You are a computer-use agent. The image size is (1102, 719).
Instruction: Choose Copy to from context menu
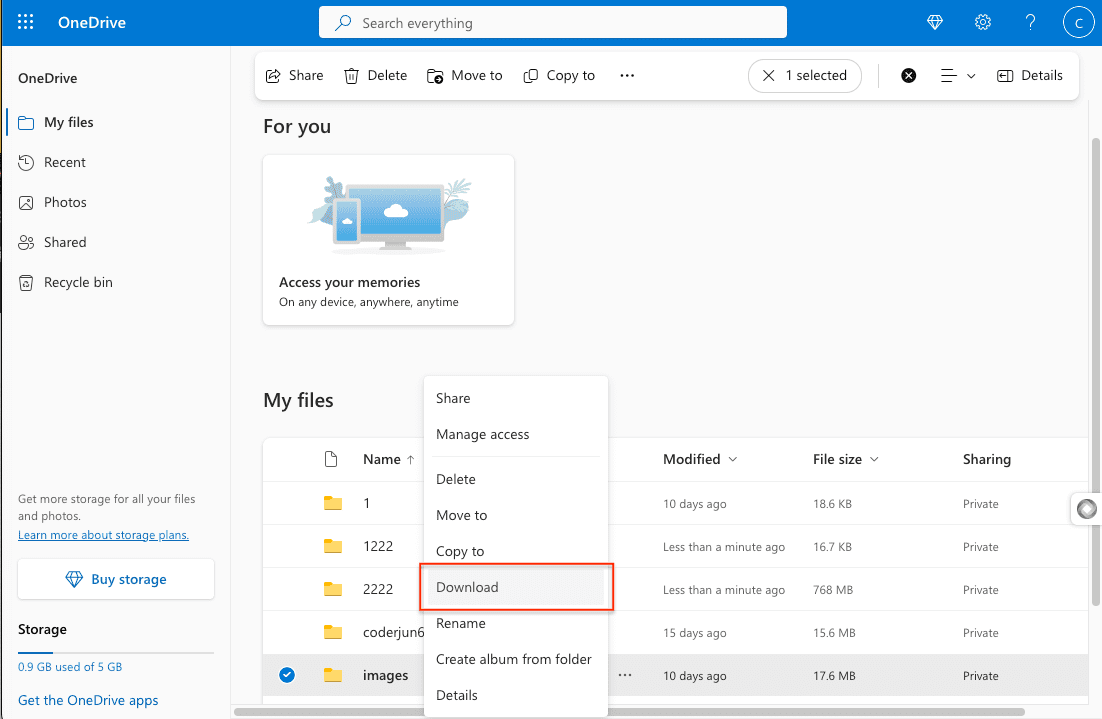tap(516, 551)
